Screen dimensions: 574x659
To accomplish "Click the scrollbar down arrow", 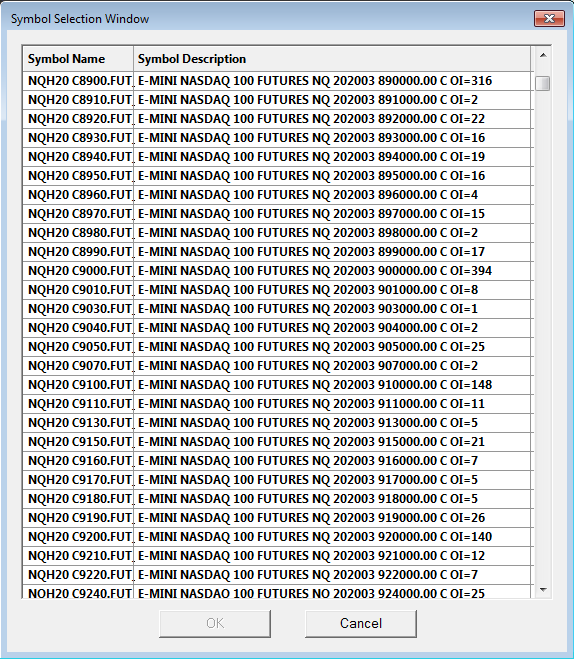I will (x=543, y=590).
